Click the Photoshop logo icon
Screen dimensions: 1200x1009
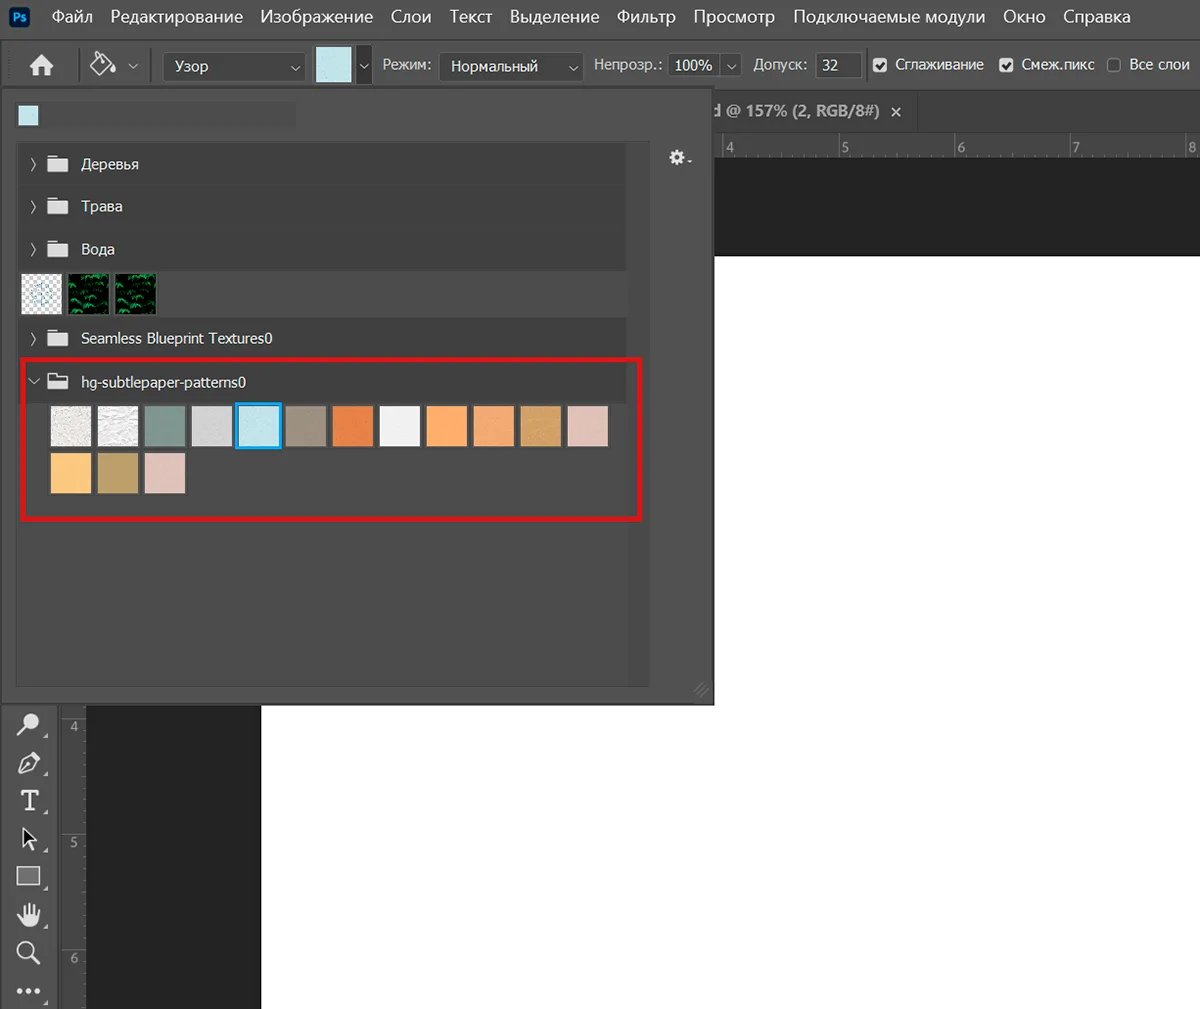tap(20, 17)
